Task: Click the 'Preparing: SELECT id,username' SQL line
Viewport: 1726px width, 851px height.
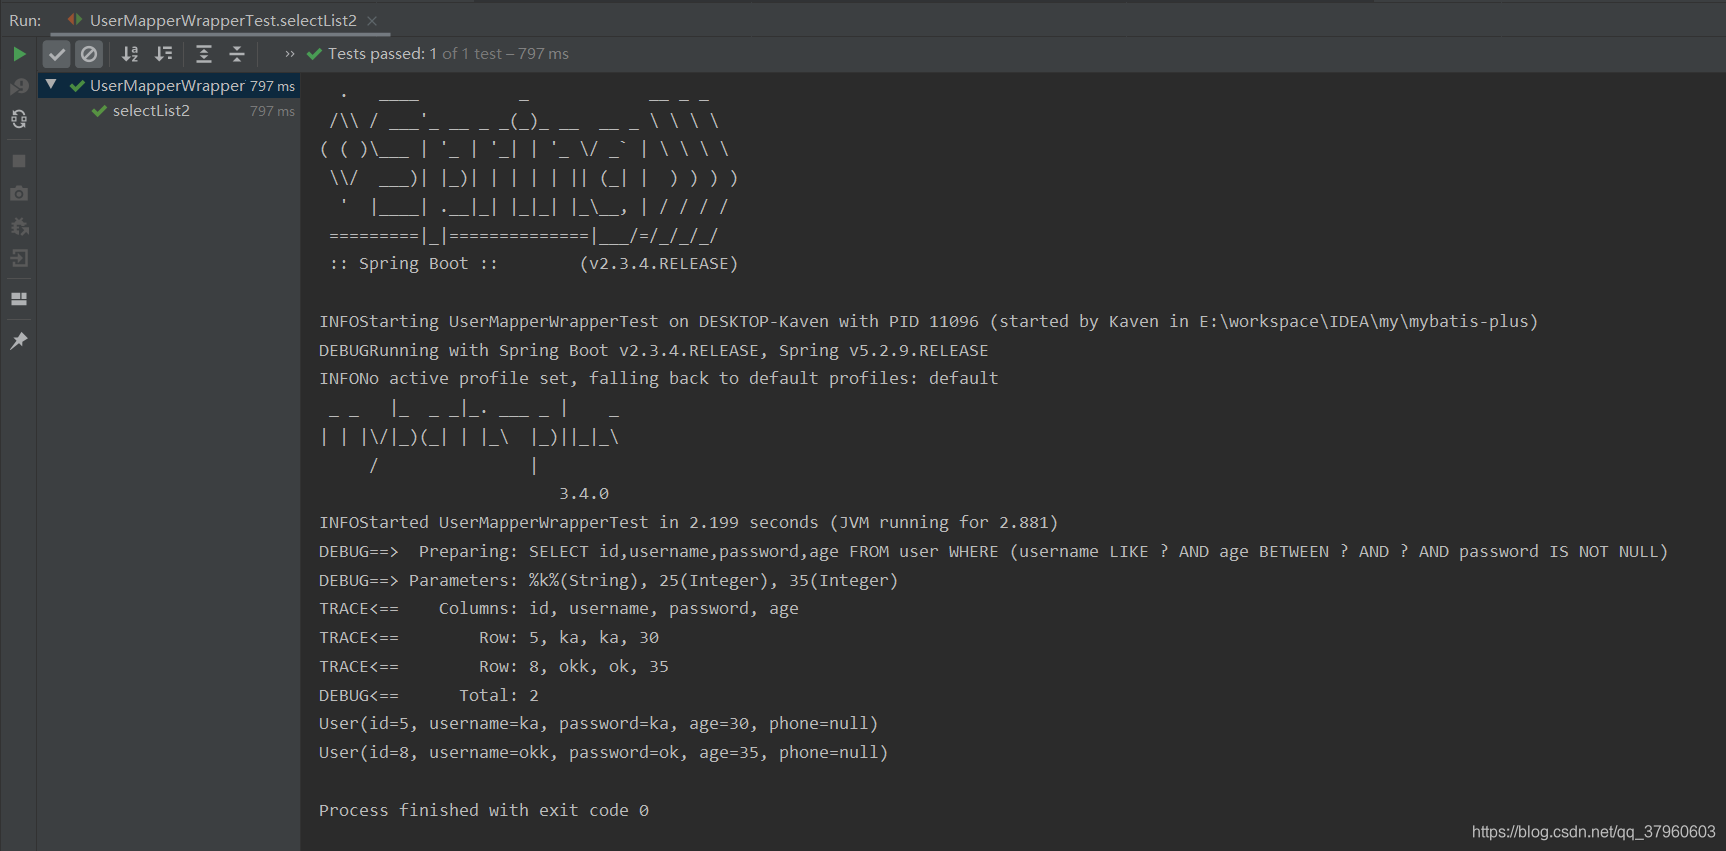Action: (x=994, y=552)
